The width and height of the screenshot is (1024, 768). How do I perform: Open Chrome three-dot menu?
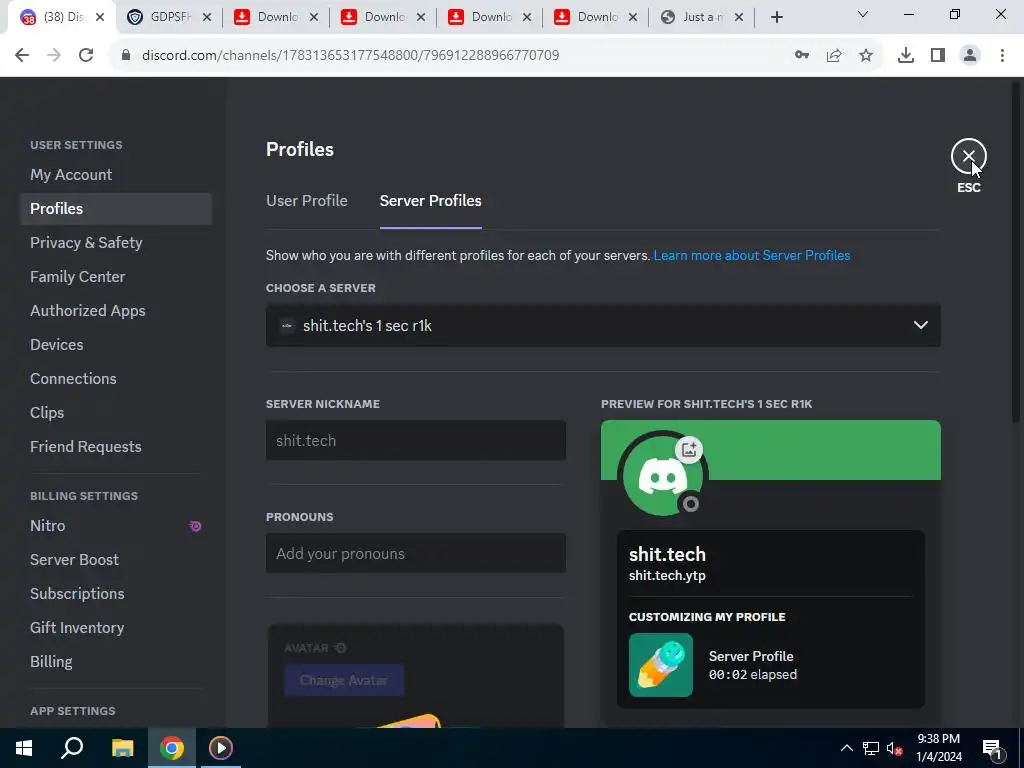tap(1002, 55)
